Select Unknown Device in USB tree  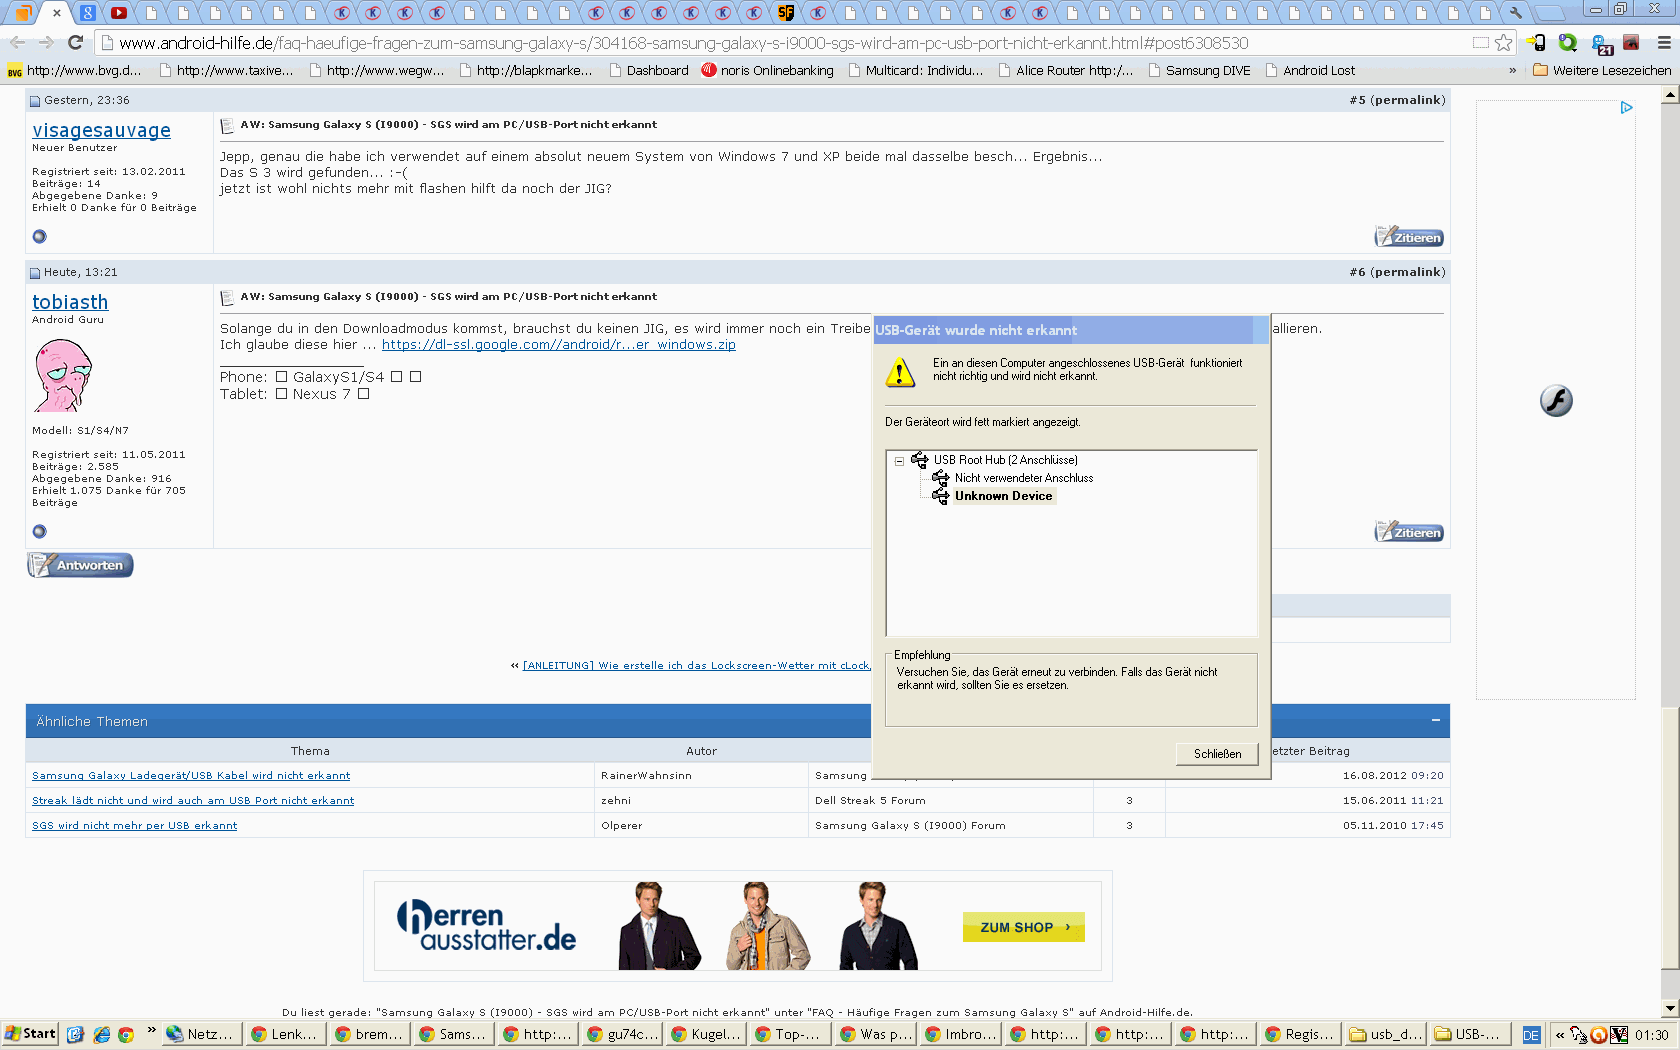[1003, 496]
